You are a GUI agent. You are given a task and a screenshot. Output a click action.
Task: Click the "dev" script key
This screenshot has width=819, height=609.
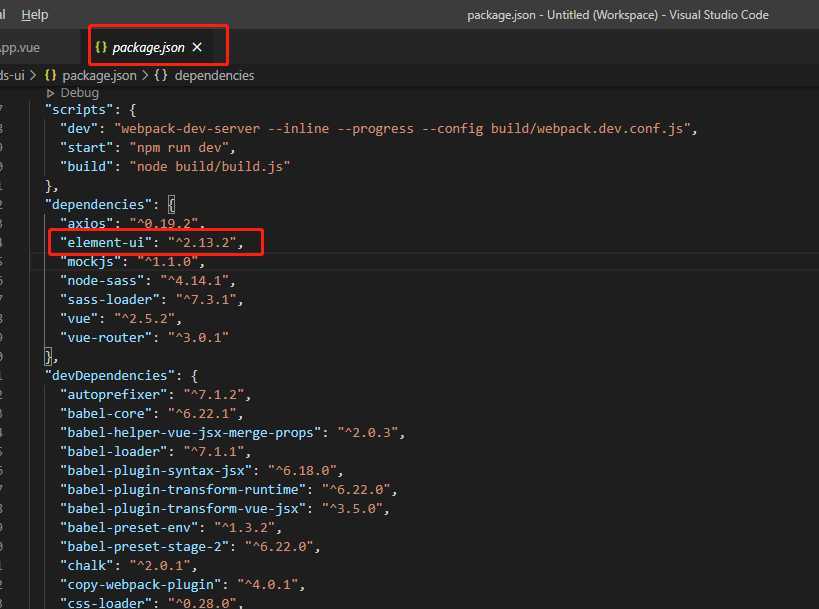coord(79,128)
